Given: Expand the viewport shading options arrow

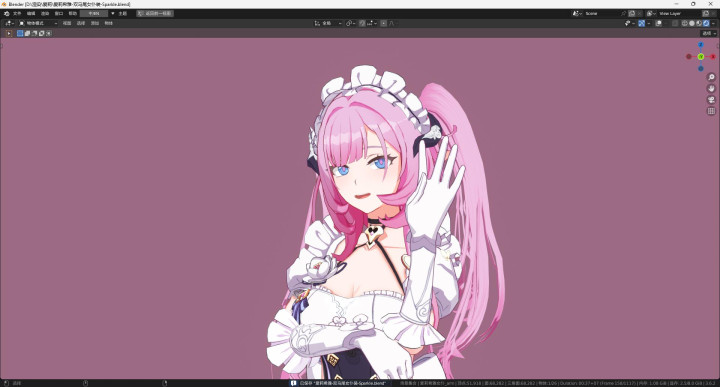Looking at the screenshot, I should (713, 23).
